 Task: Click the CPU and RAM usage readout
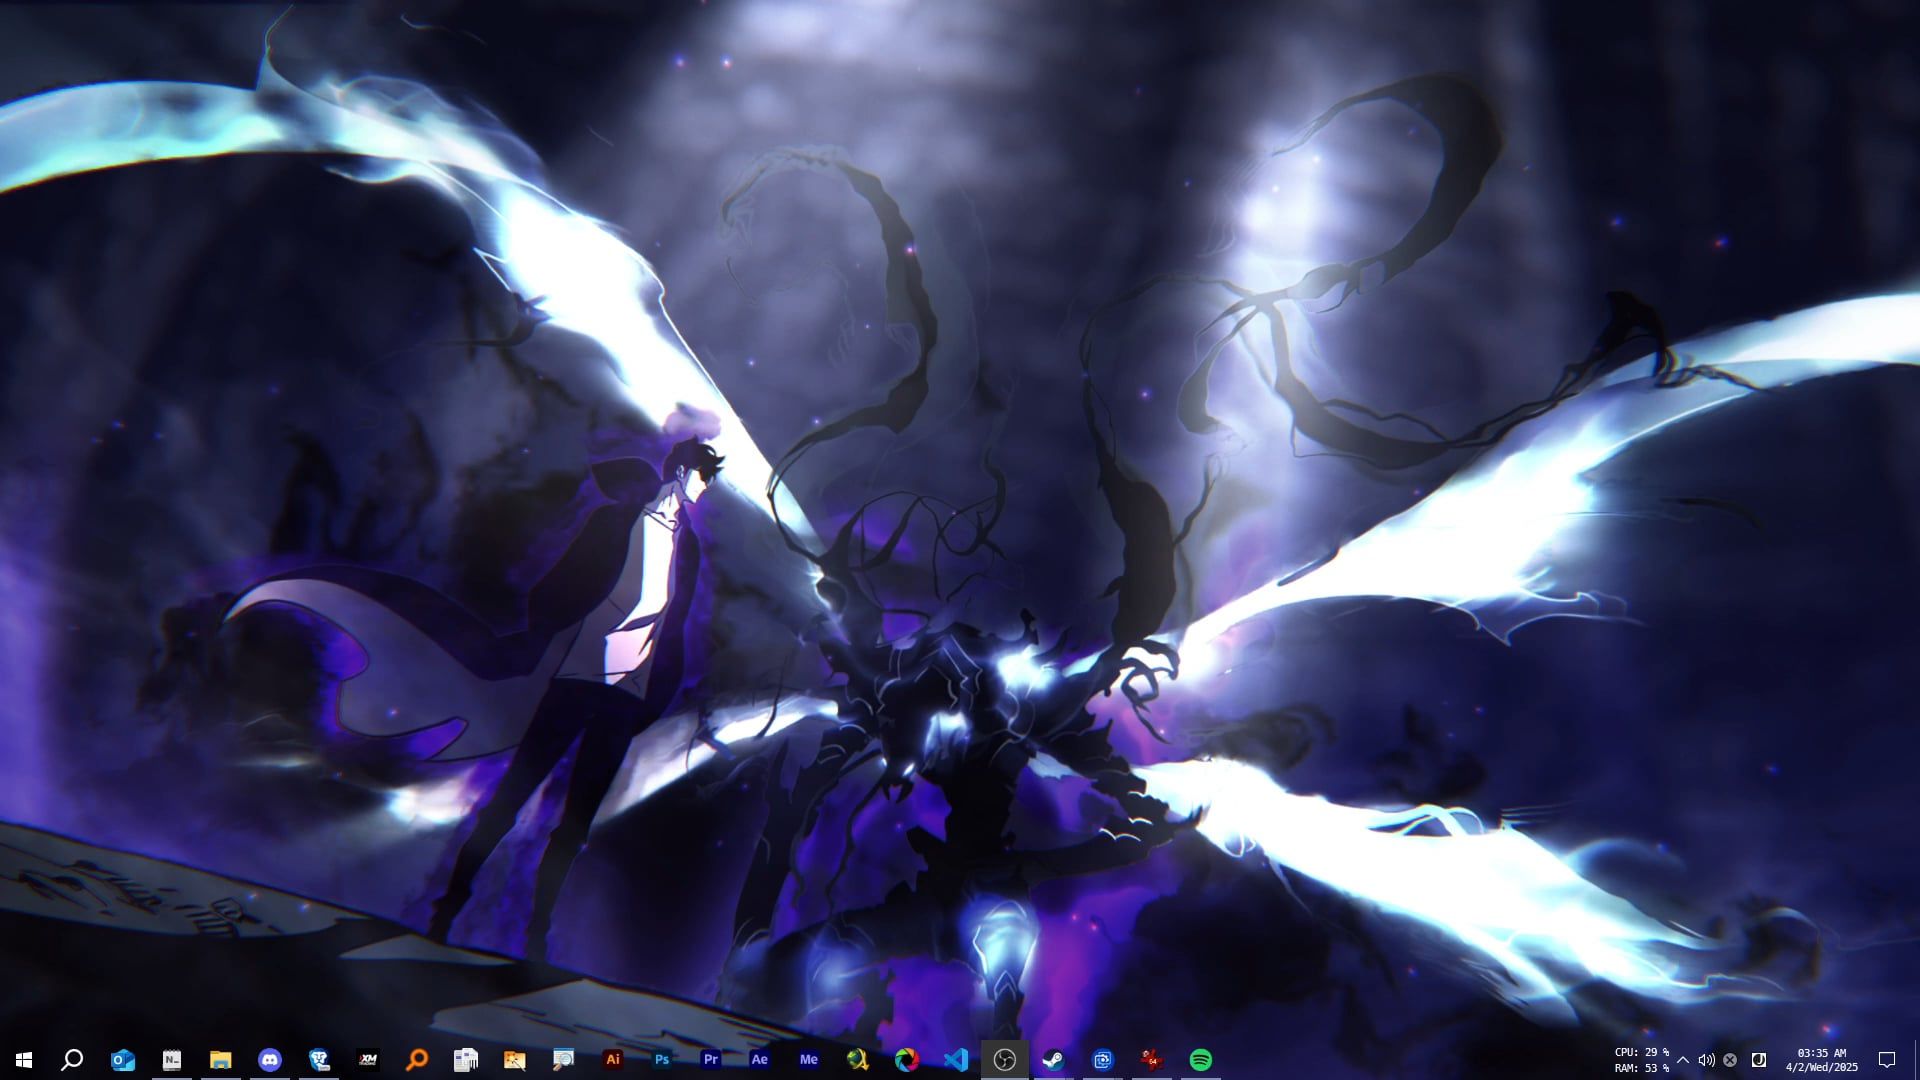tap(1641, 1060)
